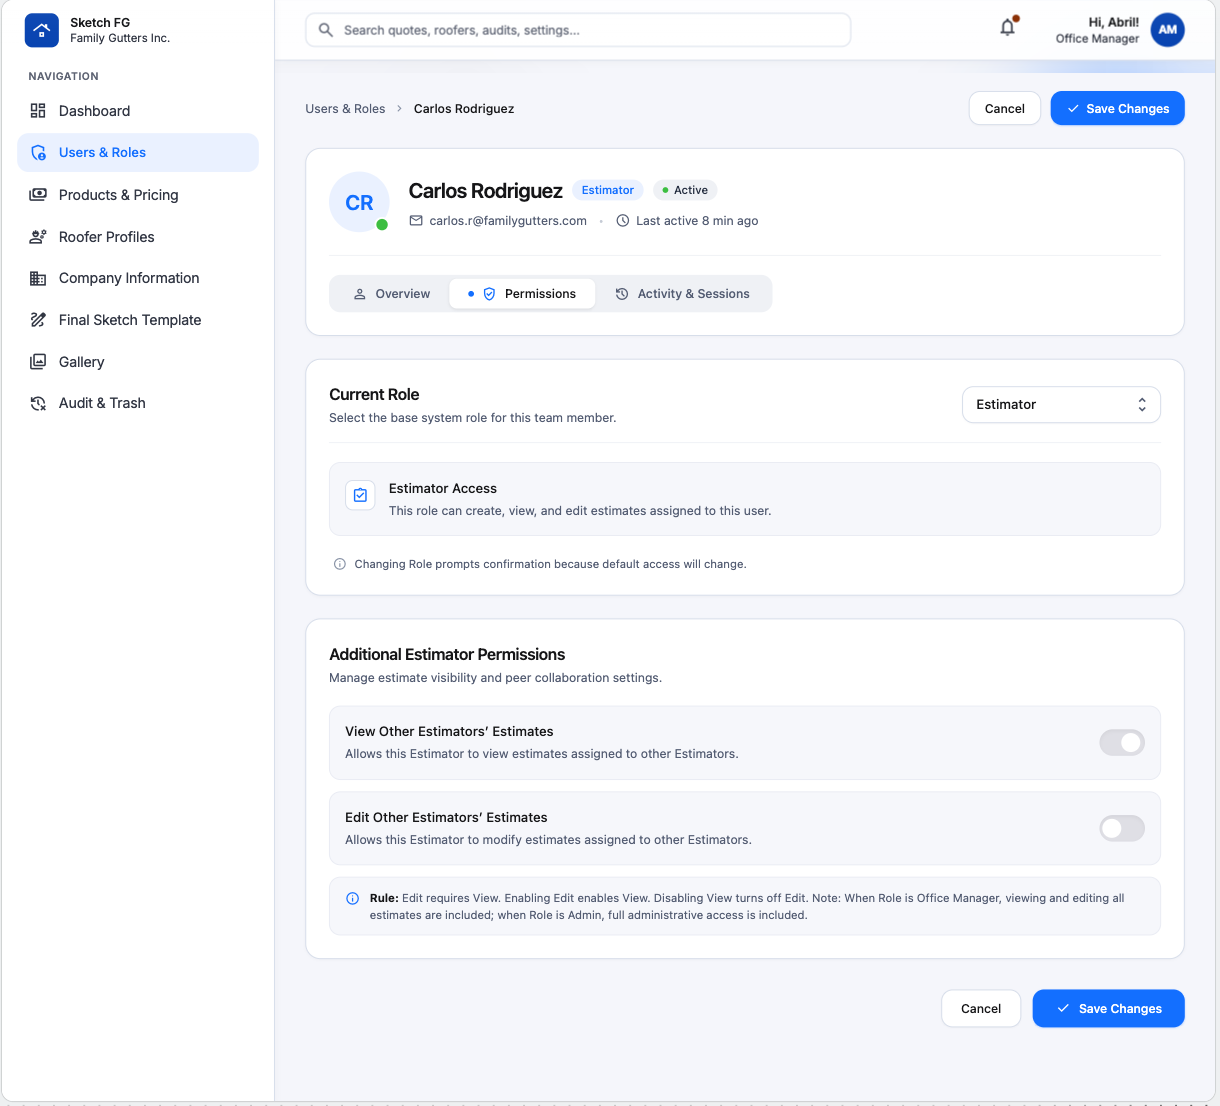Open the Dashboard grid icon
Screen dimensions: 1220x1106
point(38,111)
